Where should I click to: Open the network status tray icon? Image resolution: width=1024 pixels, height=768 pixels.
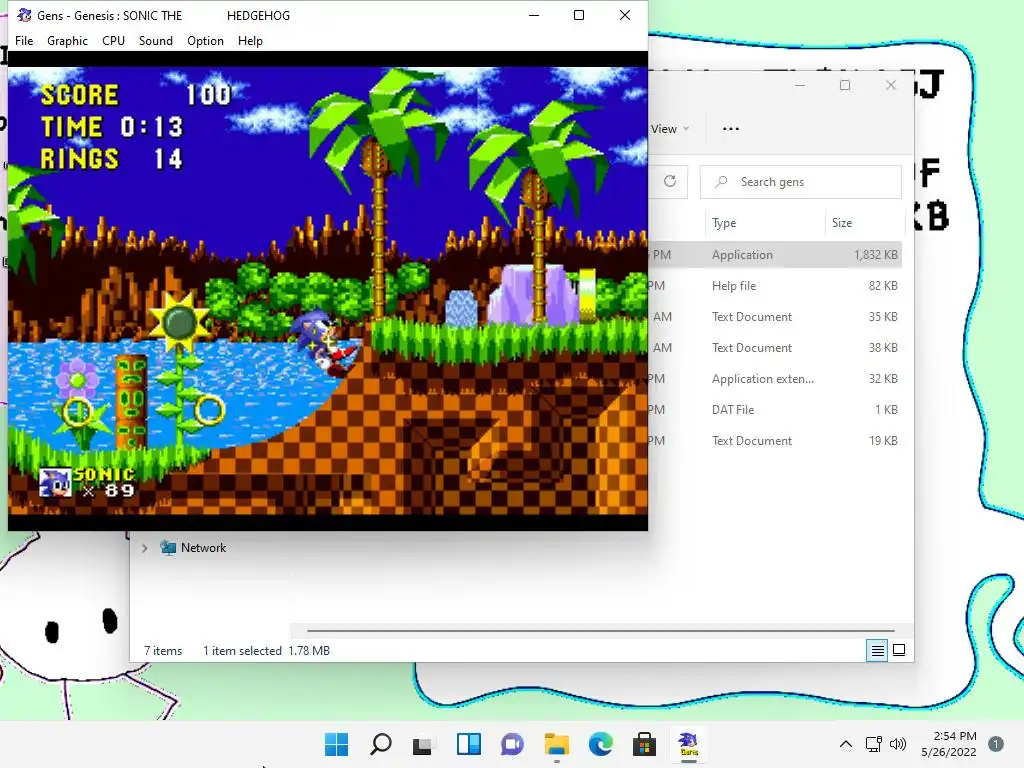click(x=874, y=744)
